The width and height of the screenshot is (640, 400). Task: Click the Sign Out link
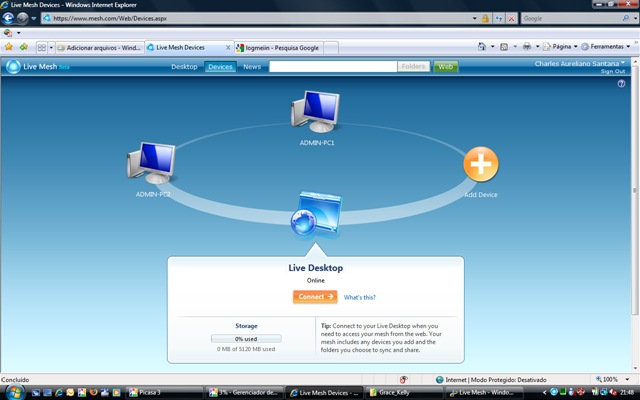[613, 72]
